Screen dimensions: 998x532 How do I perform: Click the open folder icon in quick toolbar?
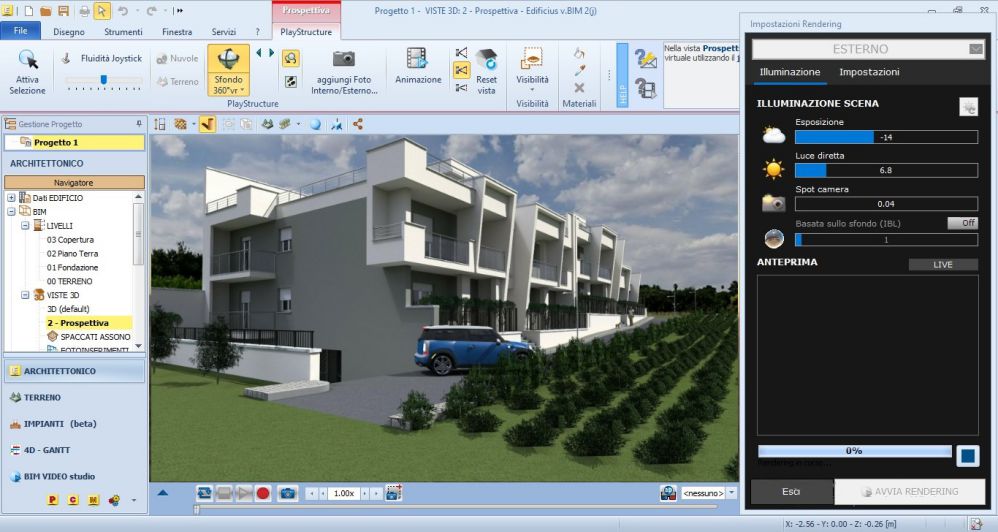(46, 11)
